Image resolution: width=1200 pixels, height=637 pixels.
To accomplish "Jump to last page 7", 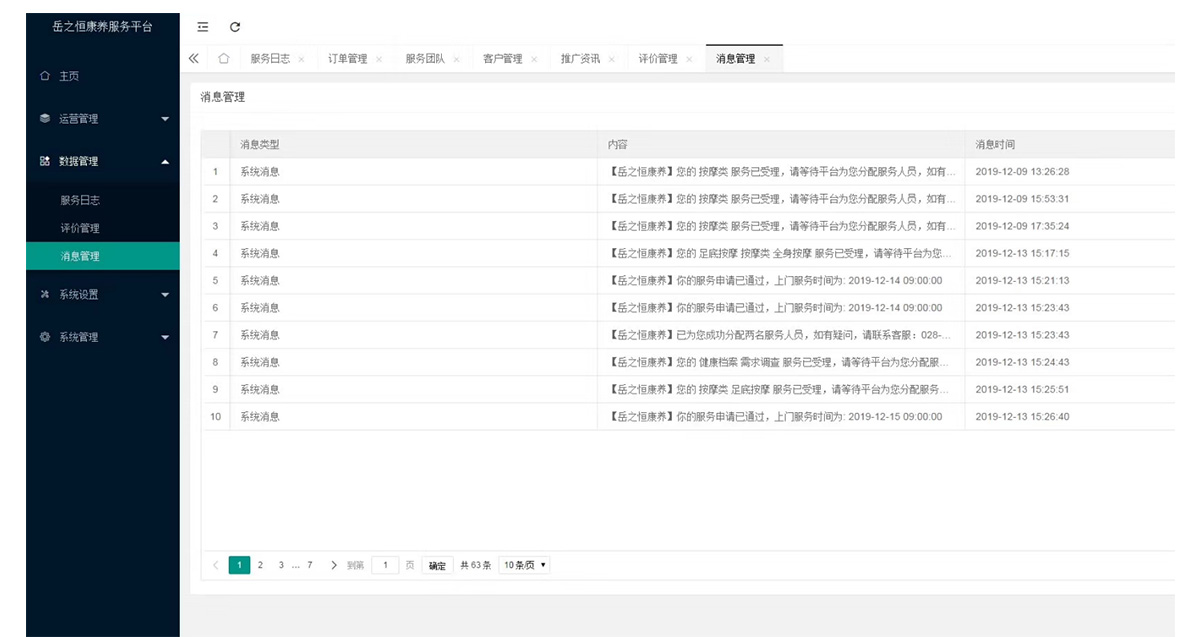I will pyautogui.click(x=310, y=565).
